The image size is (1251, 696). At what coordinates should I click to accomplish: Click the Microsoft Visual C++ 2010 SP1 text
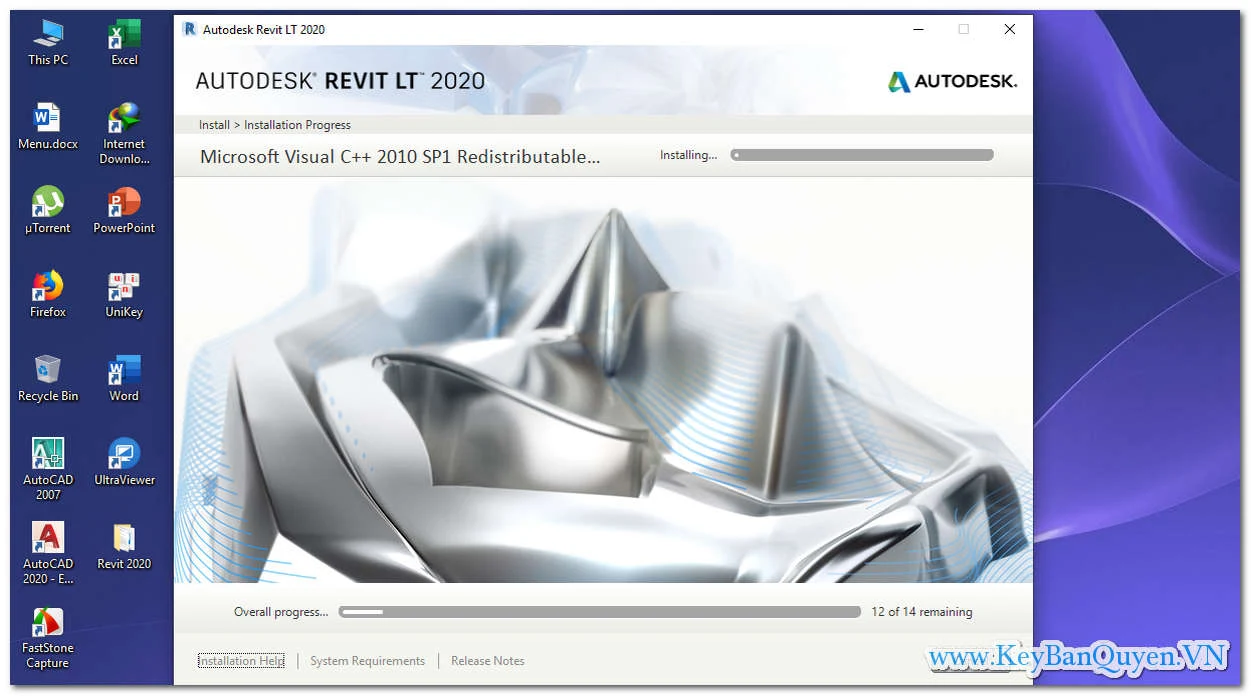400,156
